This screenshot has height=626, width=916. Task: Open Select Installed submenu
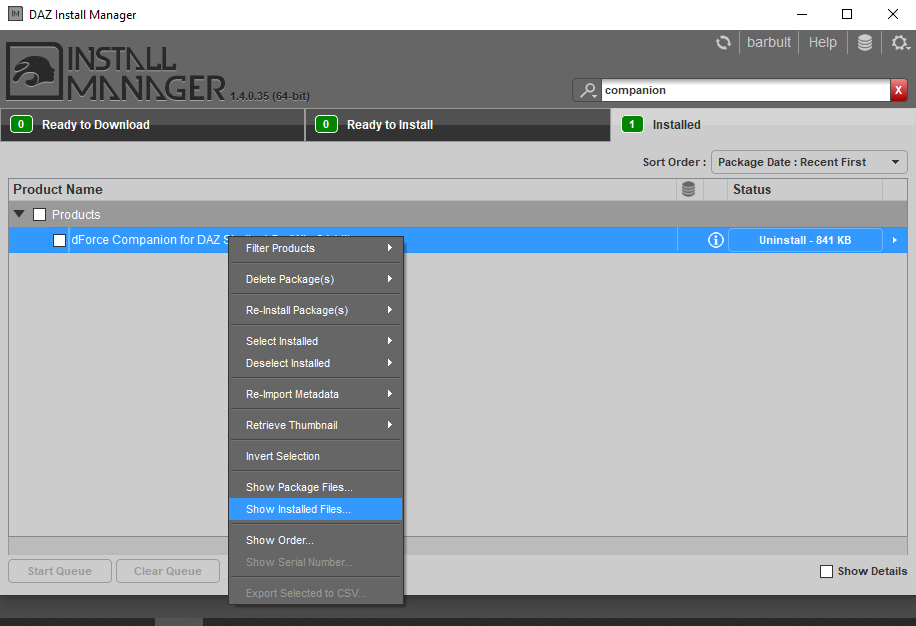click(x=316, y=341)
